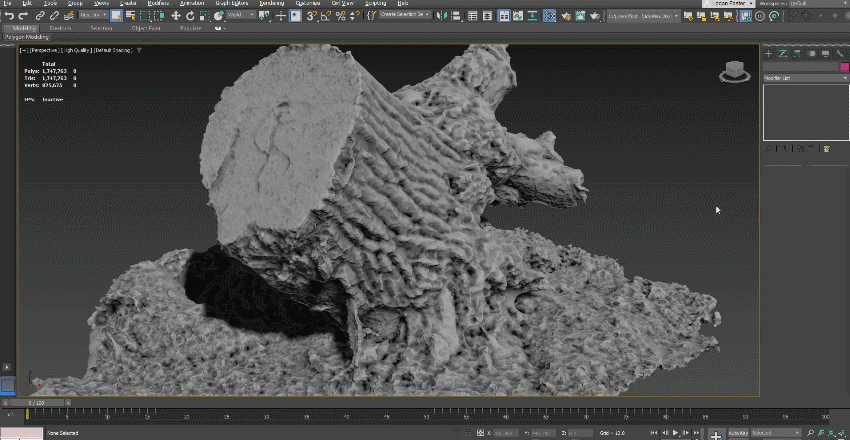Select the Rotate transform tool
This screenshot has width=850, height=440.
click(x=190, y=16)
